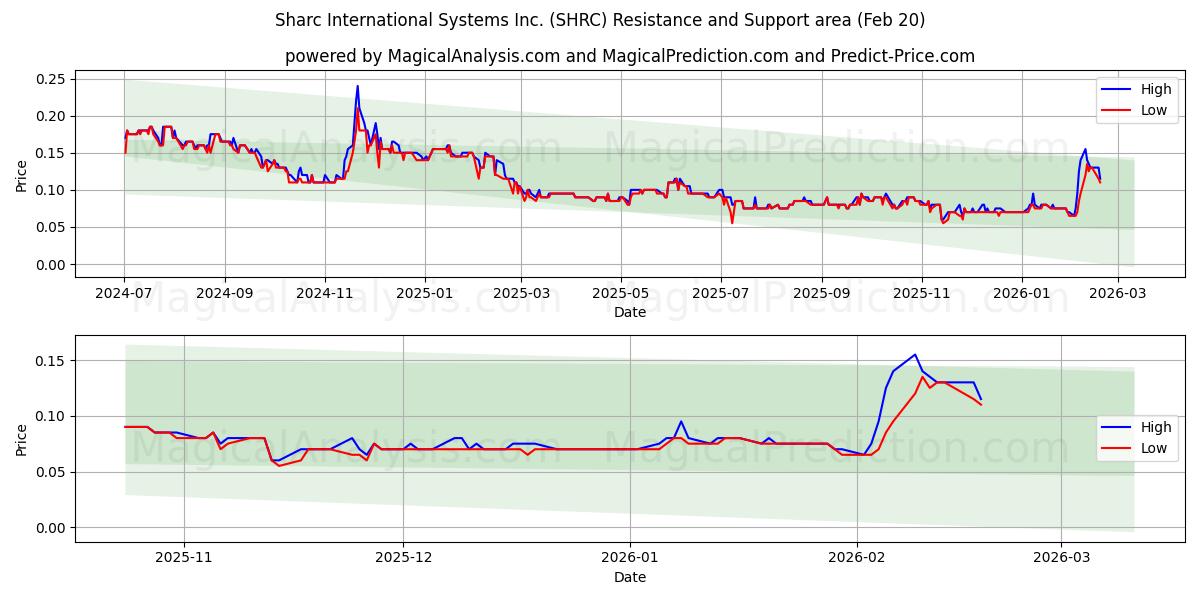Click the '2025-09' tick label
This screenshot has width=1200, height=600.
[822, 294]
